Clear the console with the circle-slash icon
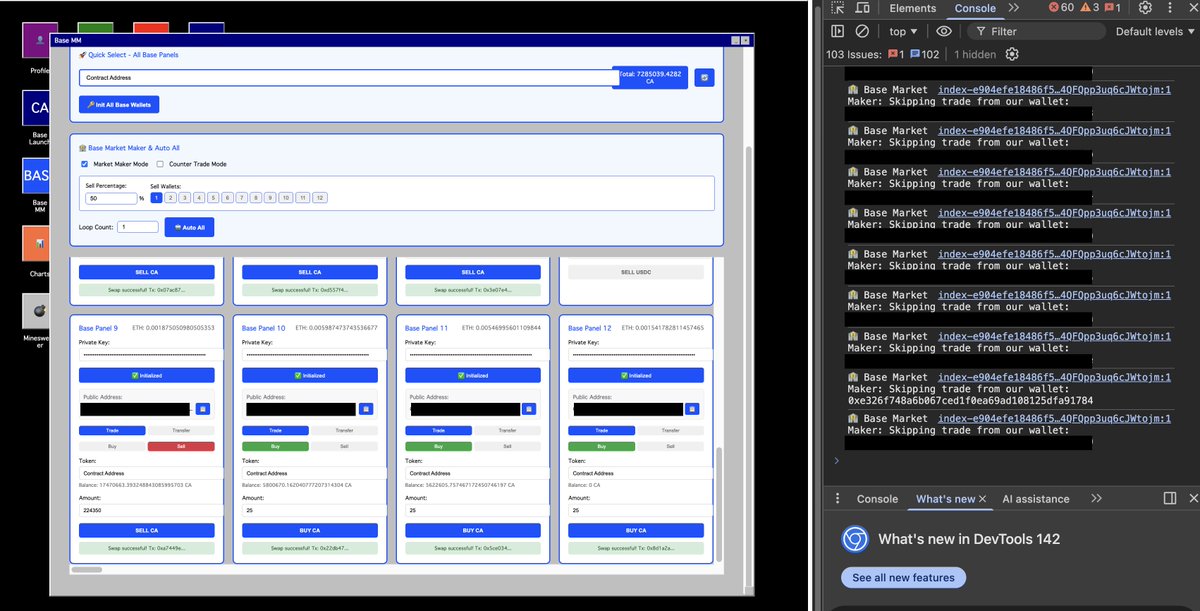The image size is (1200, 611). pyautogui.click(x=862, y=31)
